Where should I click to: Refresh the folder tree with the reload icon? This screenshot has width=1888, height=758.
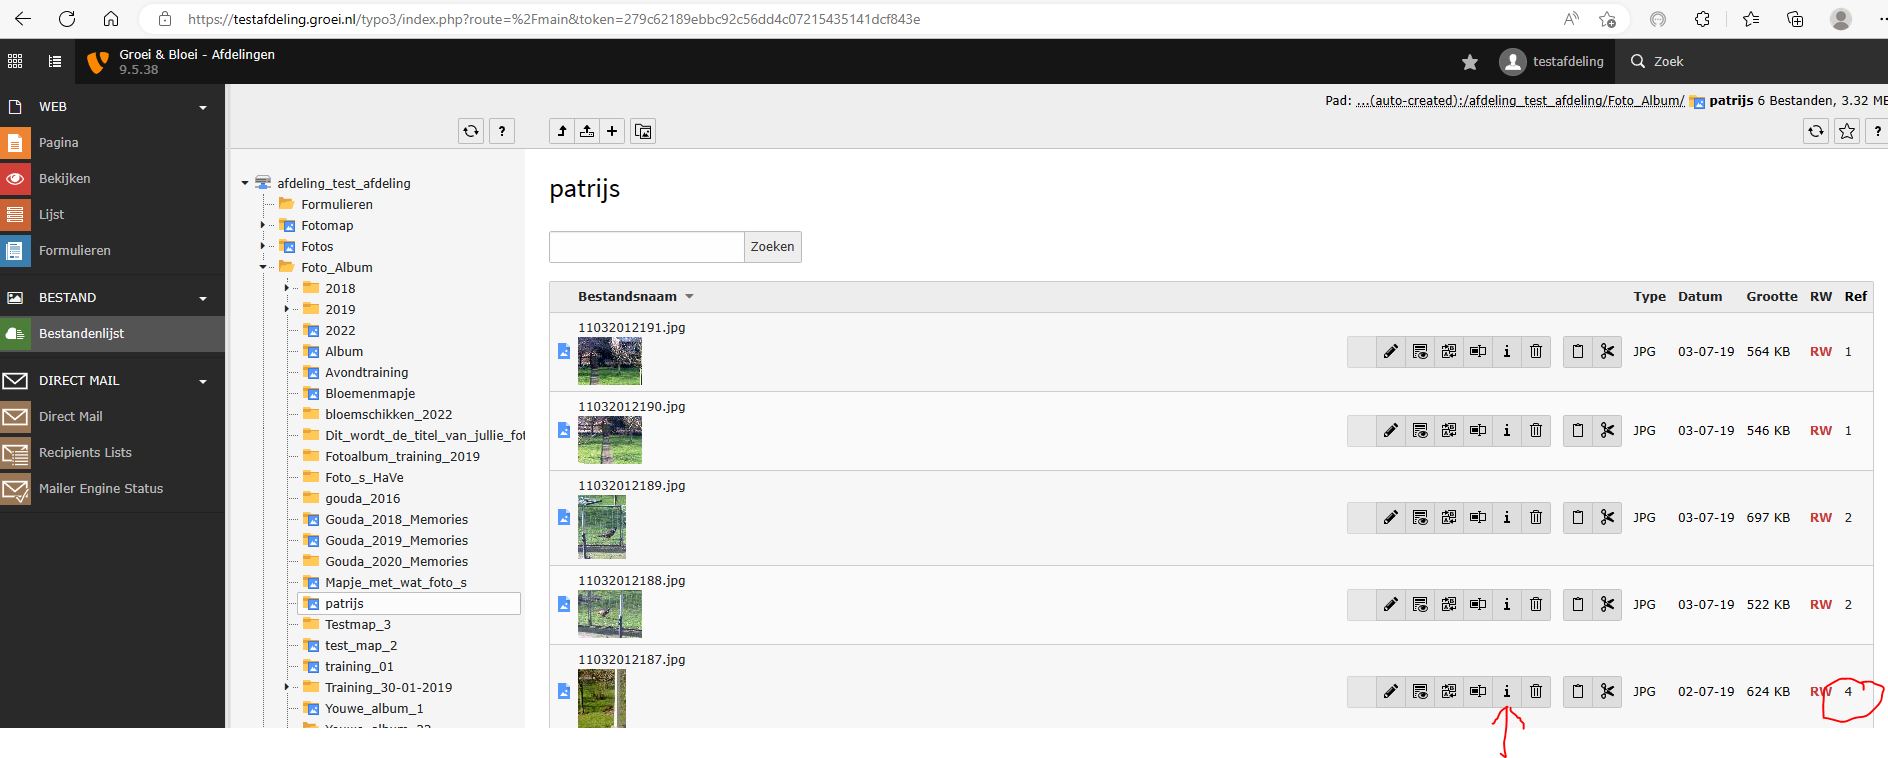coord(471,131)
